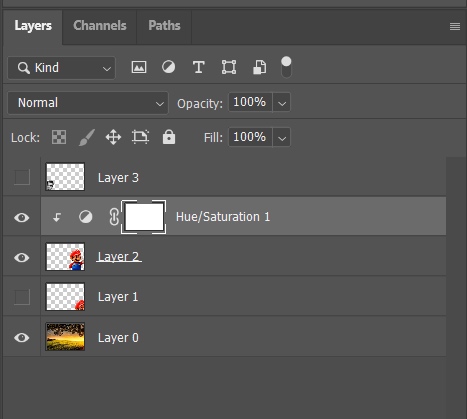Show hidden Layer 3 visibility box

pos(22,177)
